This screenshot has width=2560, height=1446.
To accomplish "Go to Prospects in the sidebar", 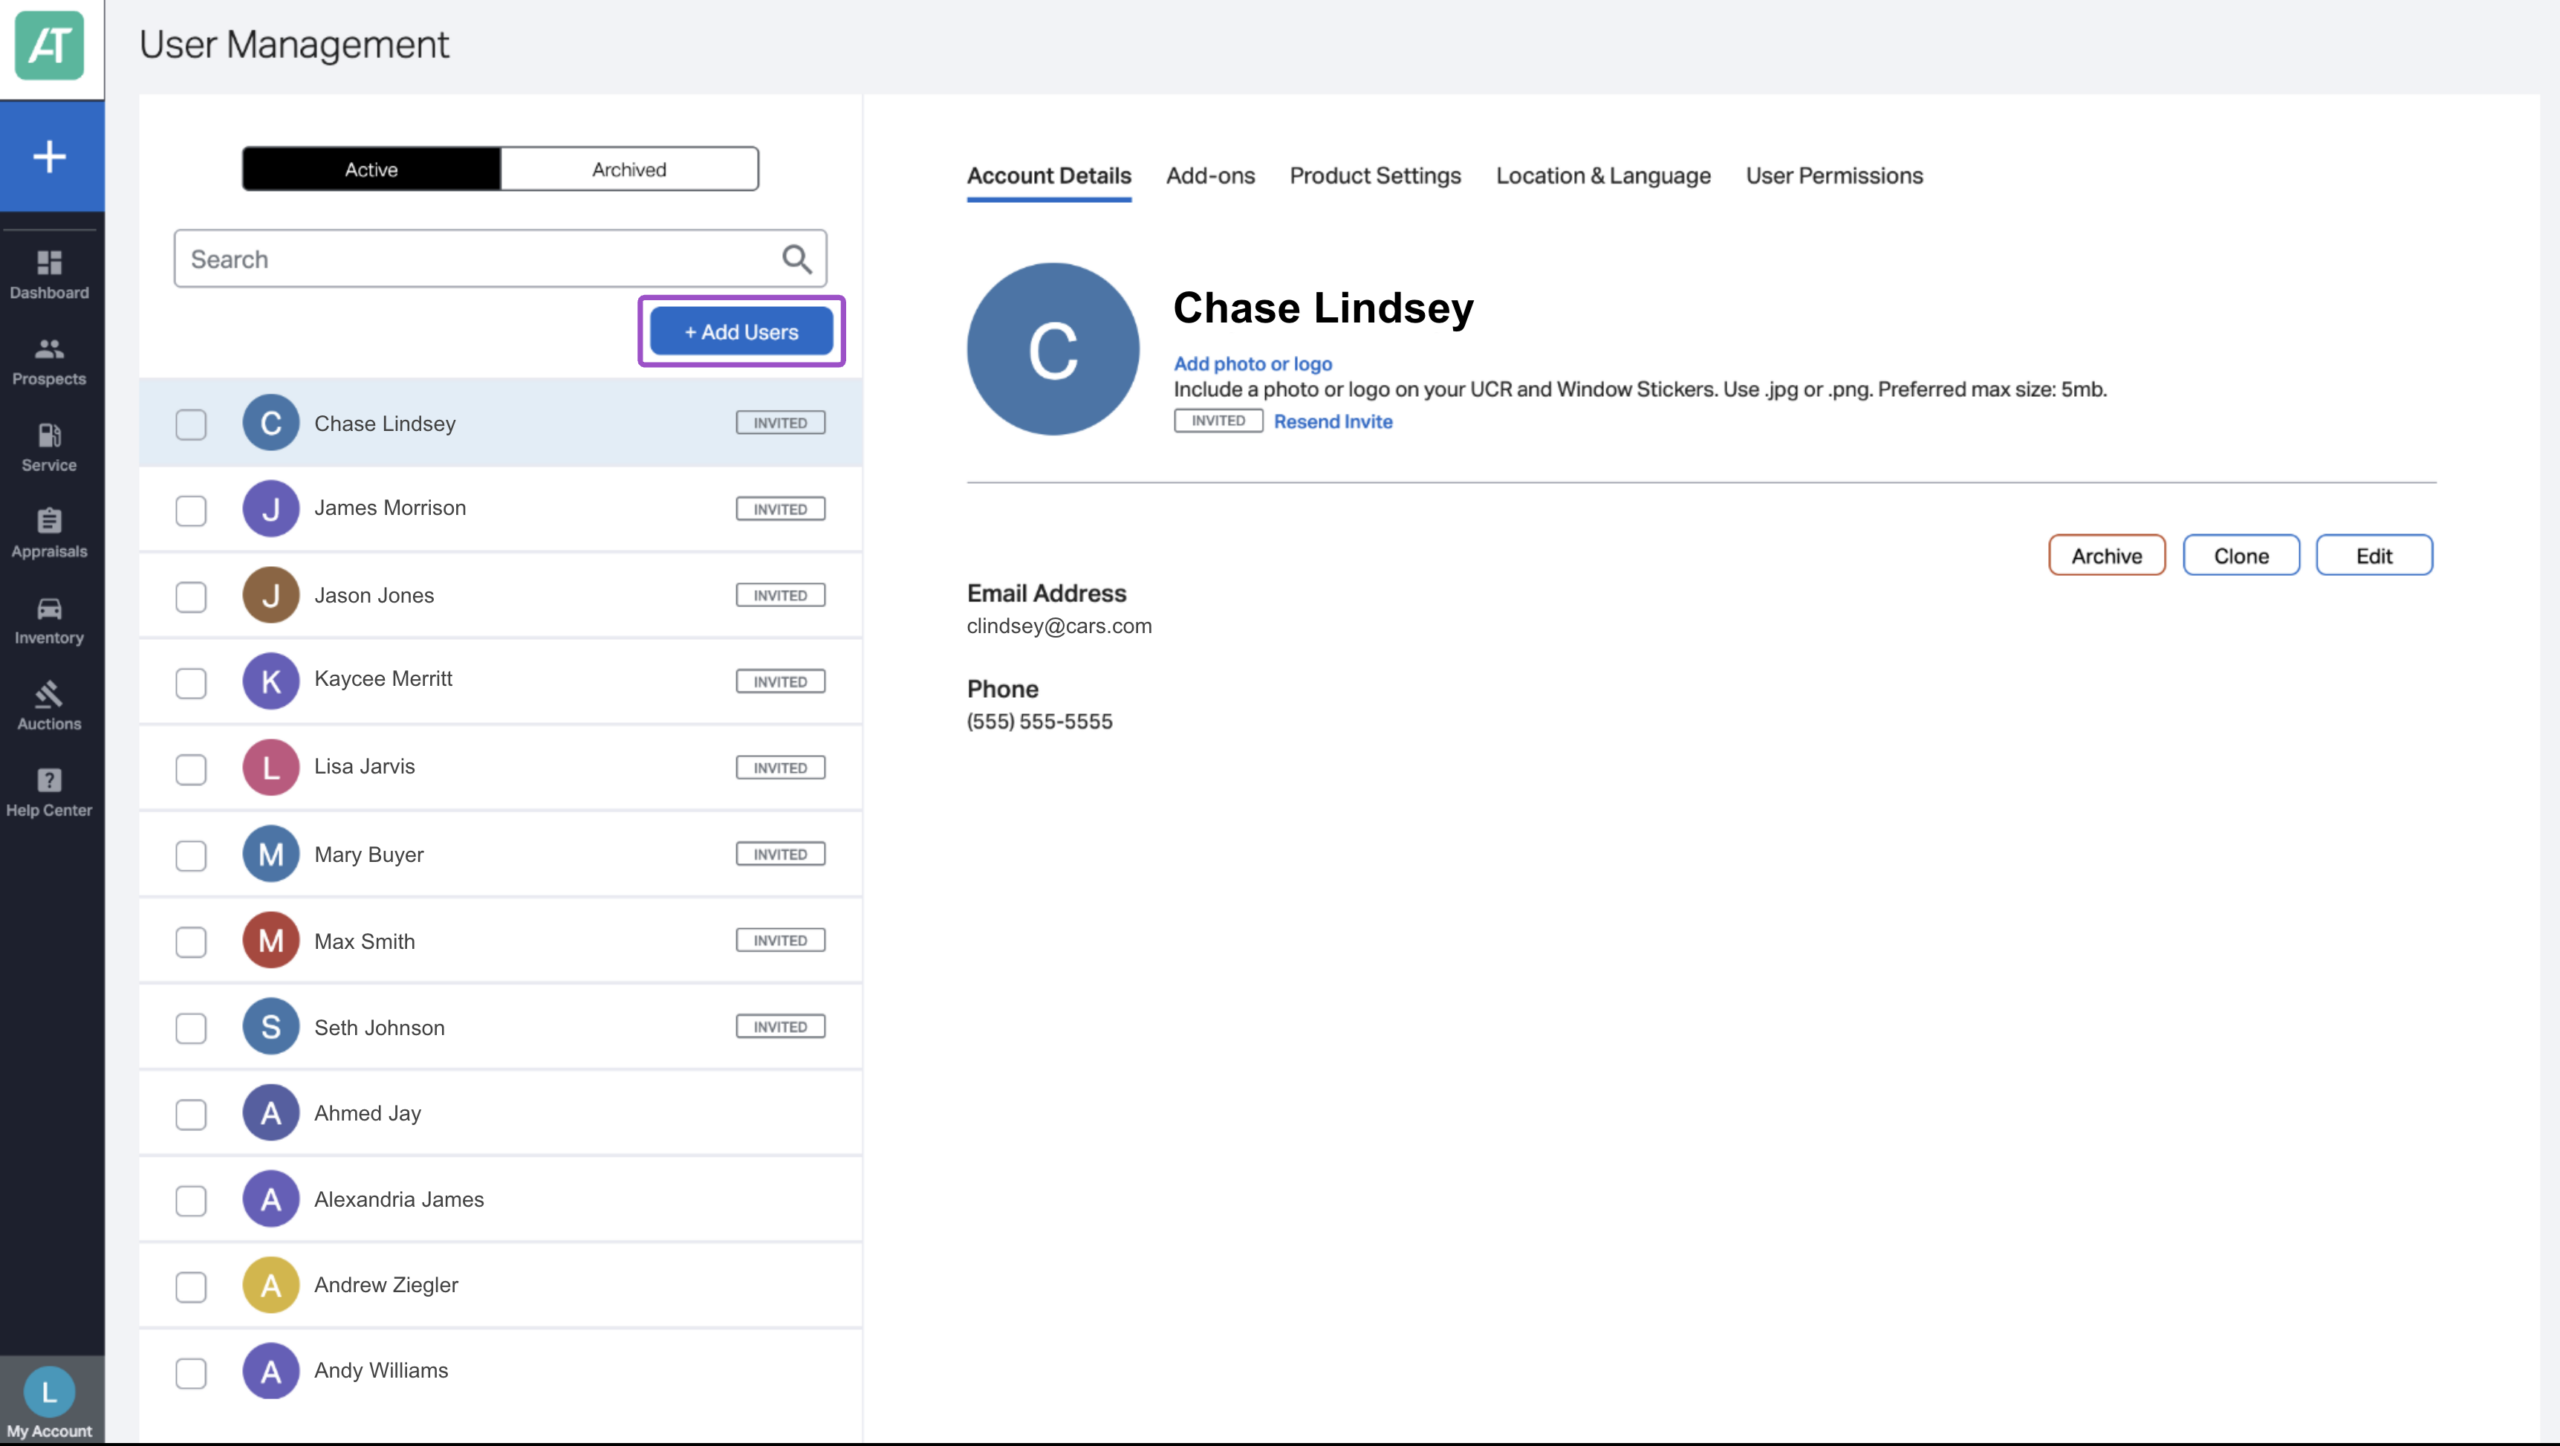I will click(x=49, y=361).
